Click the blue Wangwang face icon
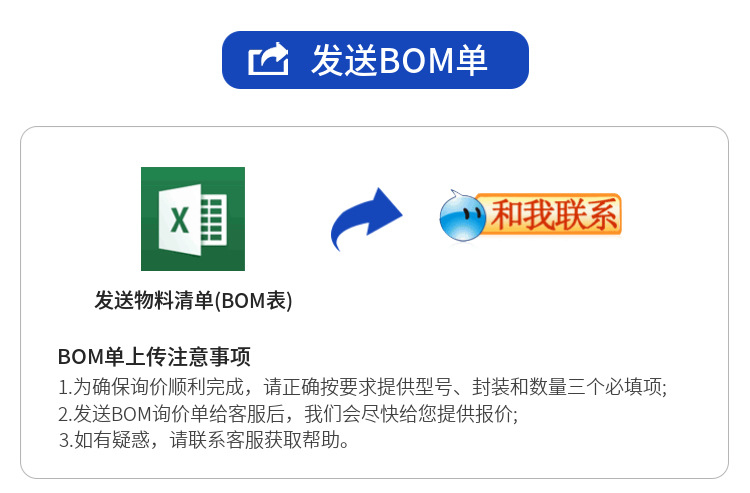This screenshot has width=750, height=493. tap(463, 217)
